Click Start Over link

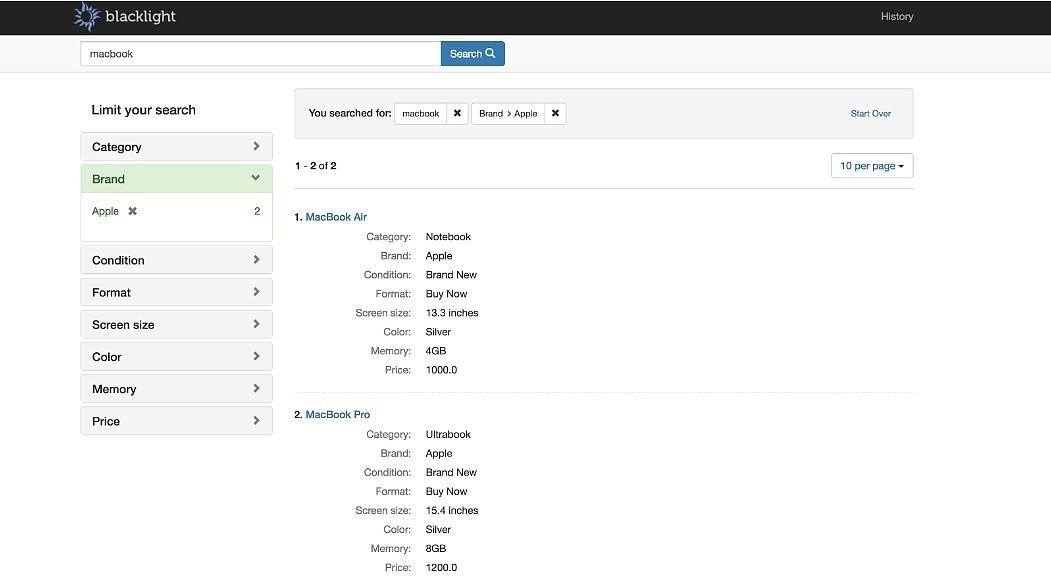(x=870, y=114)
